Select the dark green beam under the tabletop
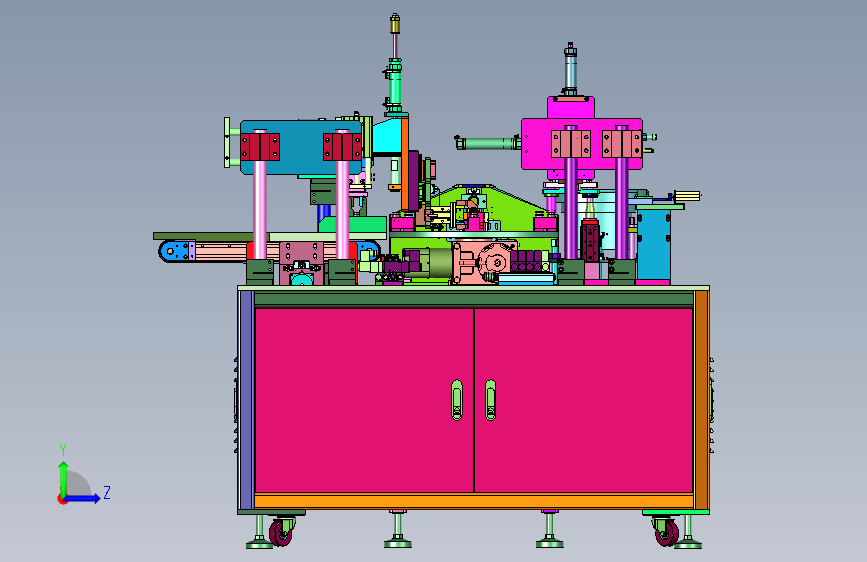Image resolution: width=867 pixels, height=562 pixels. (x=474, y=299)
